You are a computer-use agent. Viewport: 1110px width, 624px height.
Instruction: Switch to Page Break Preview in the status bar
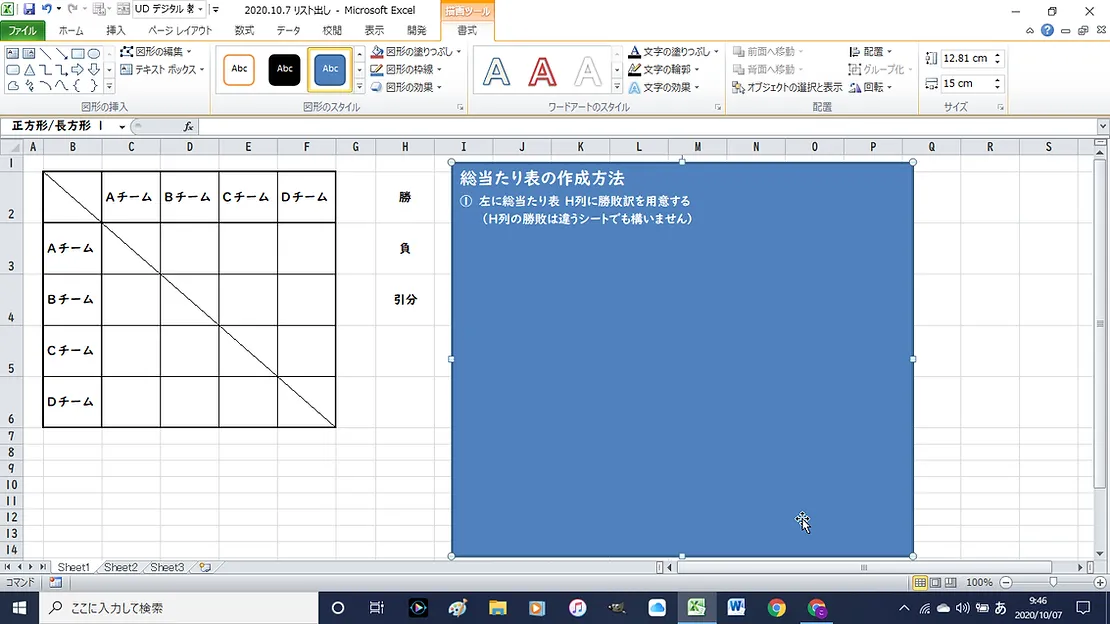950,582
